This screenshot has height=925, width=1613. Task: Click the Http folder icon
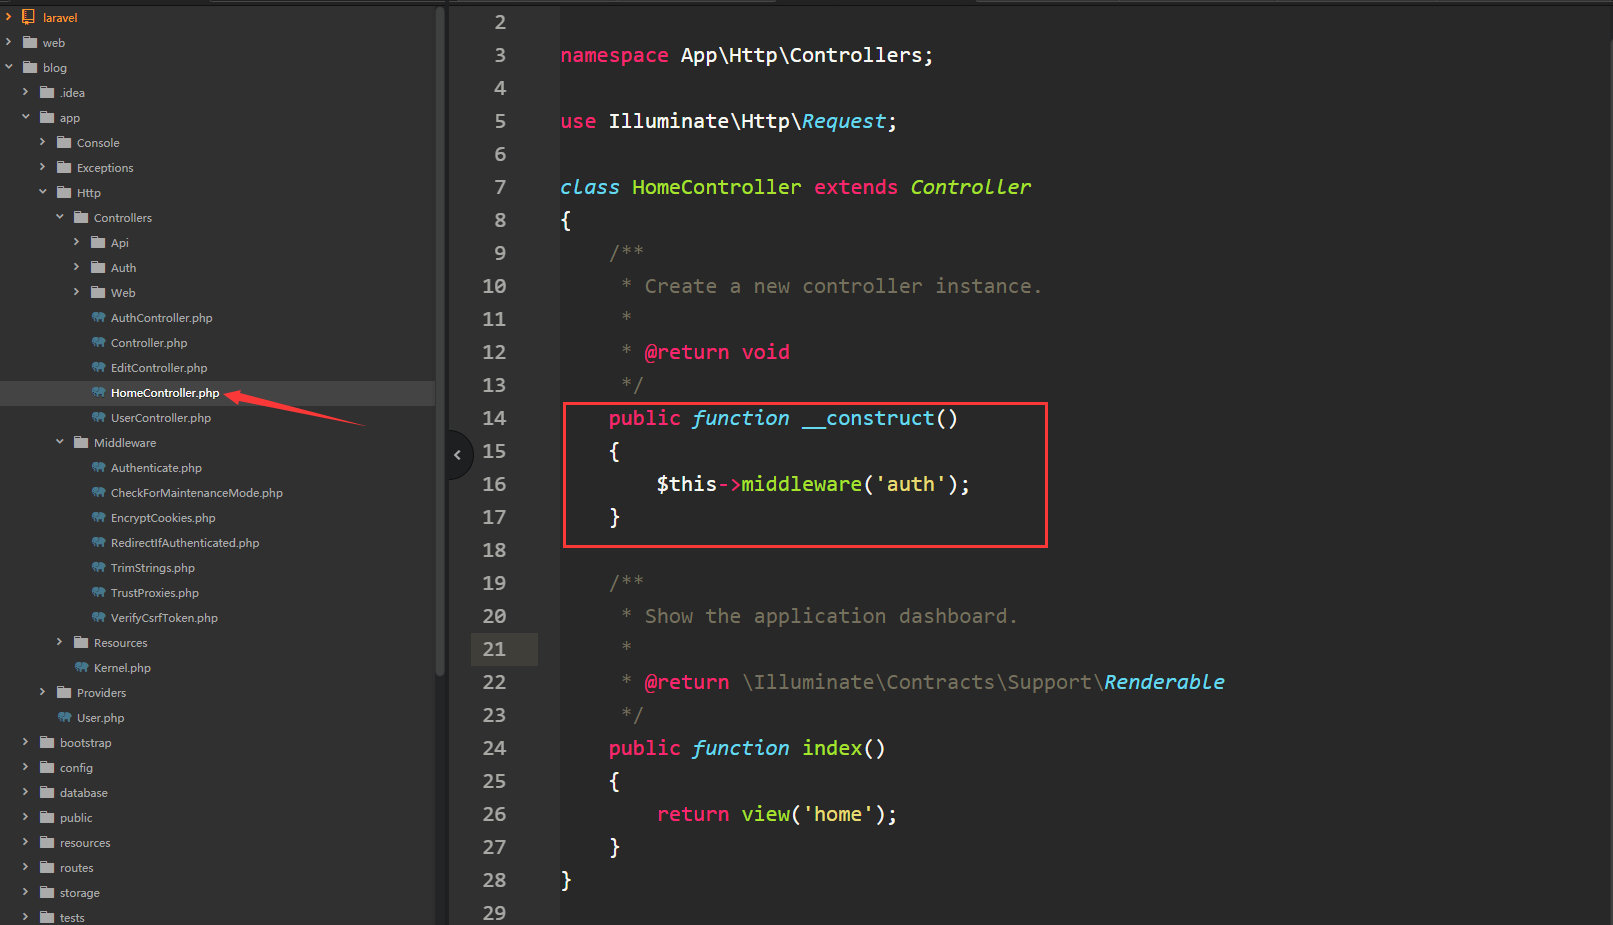pos(64,192)
